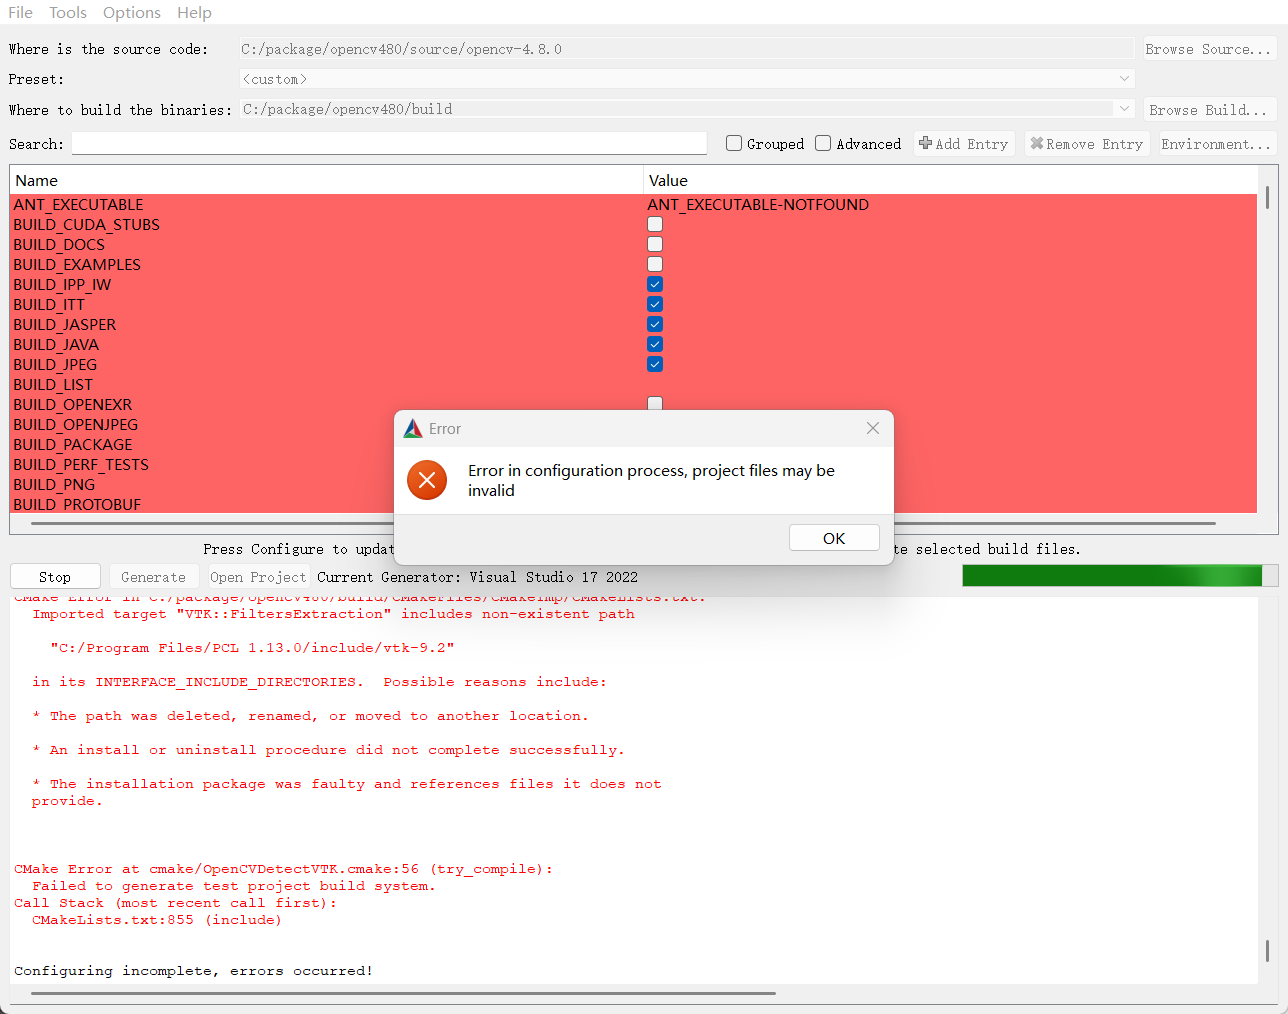Open the Tools menu
This screenshot has width=1288, height=1014.
tap(68, 12)
